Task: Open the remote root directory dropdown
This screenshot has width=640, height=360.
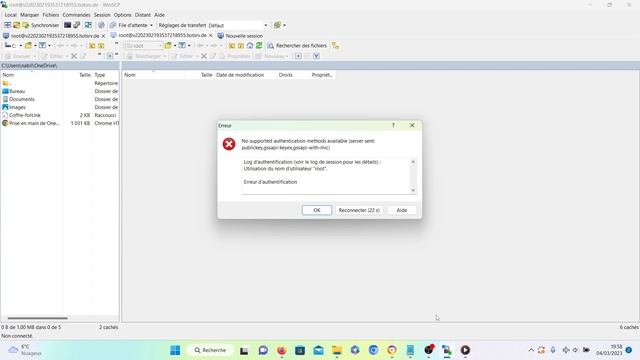Action: click(144, 46)
